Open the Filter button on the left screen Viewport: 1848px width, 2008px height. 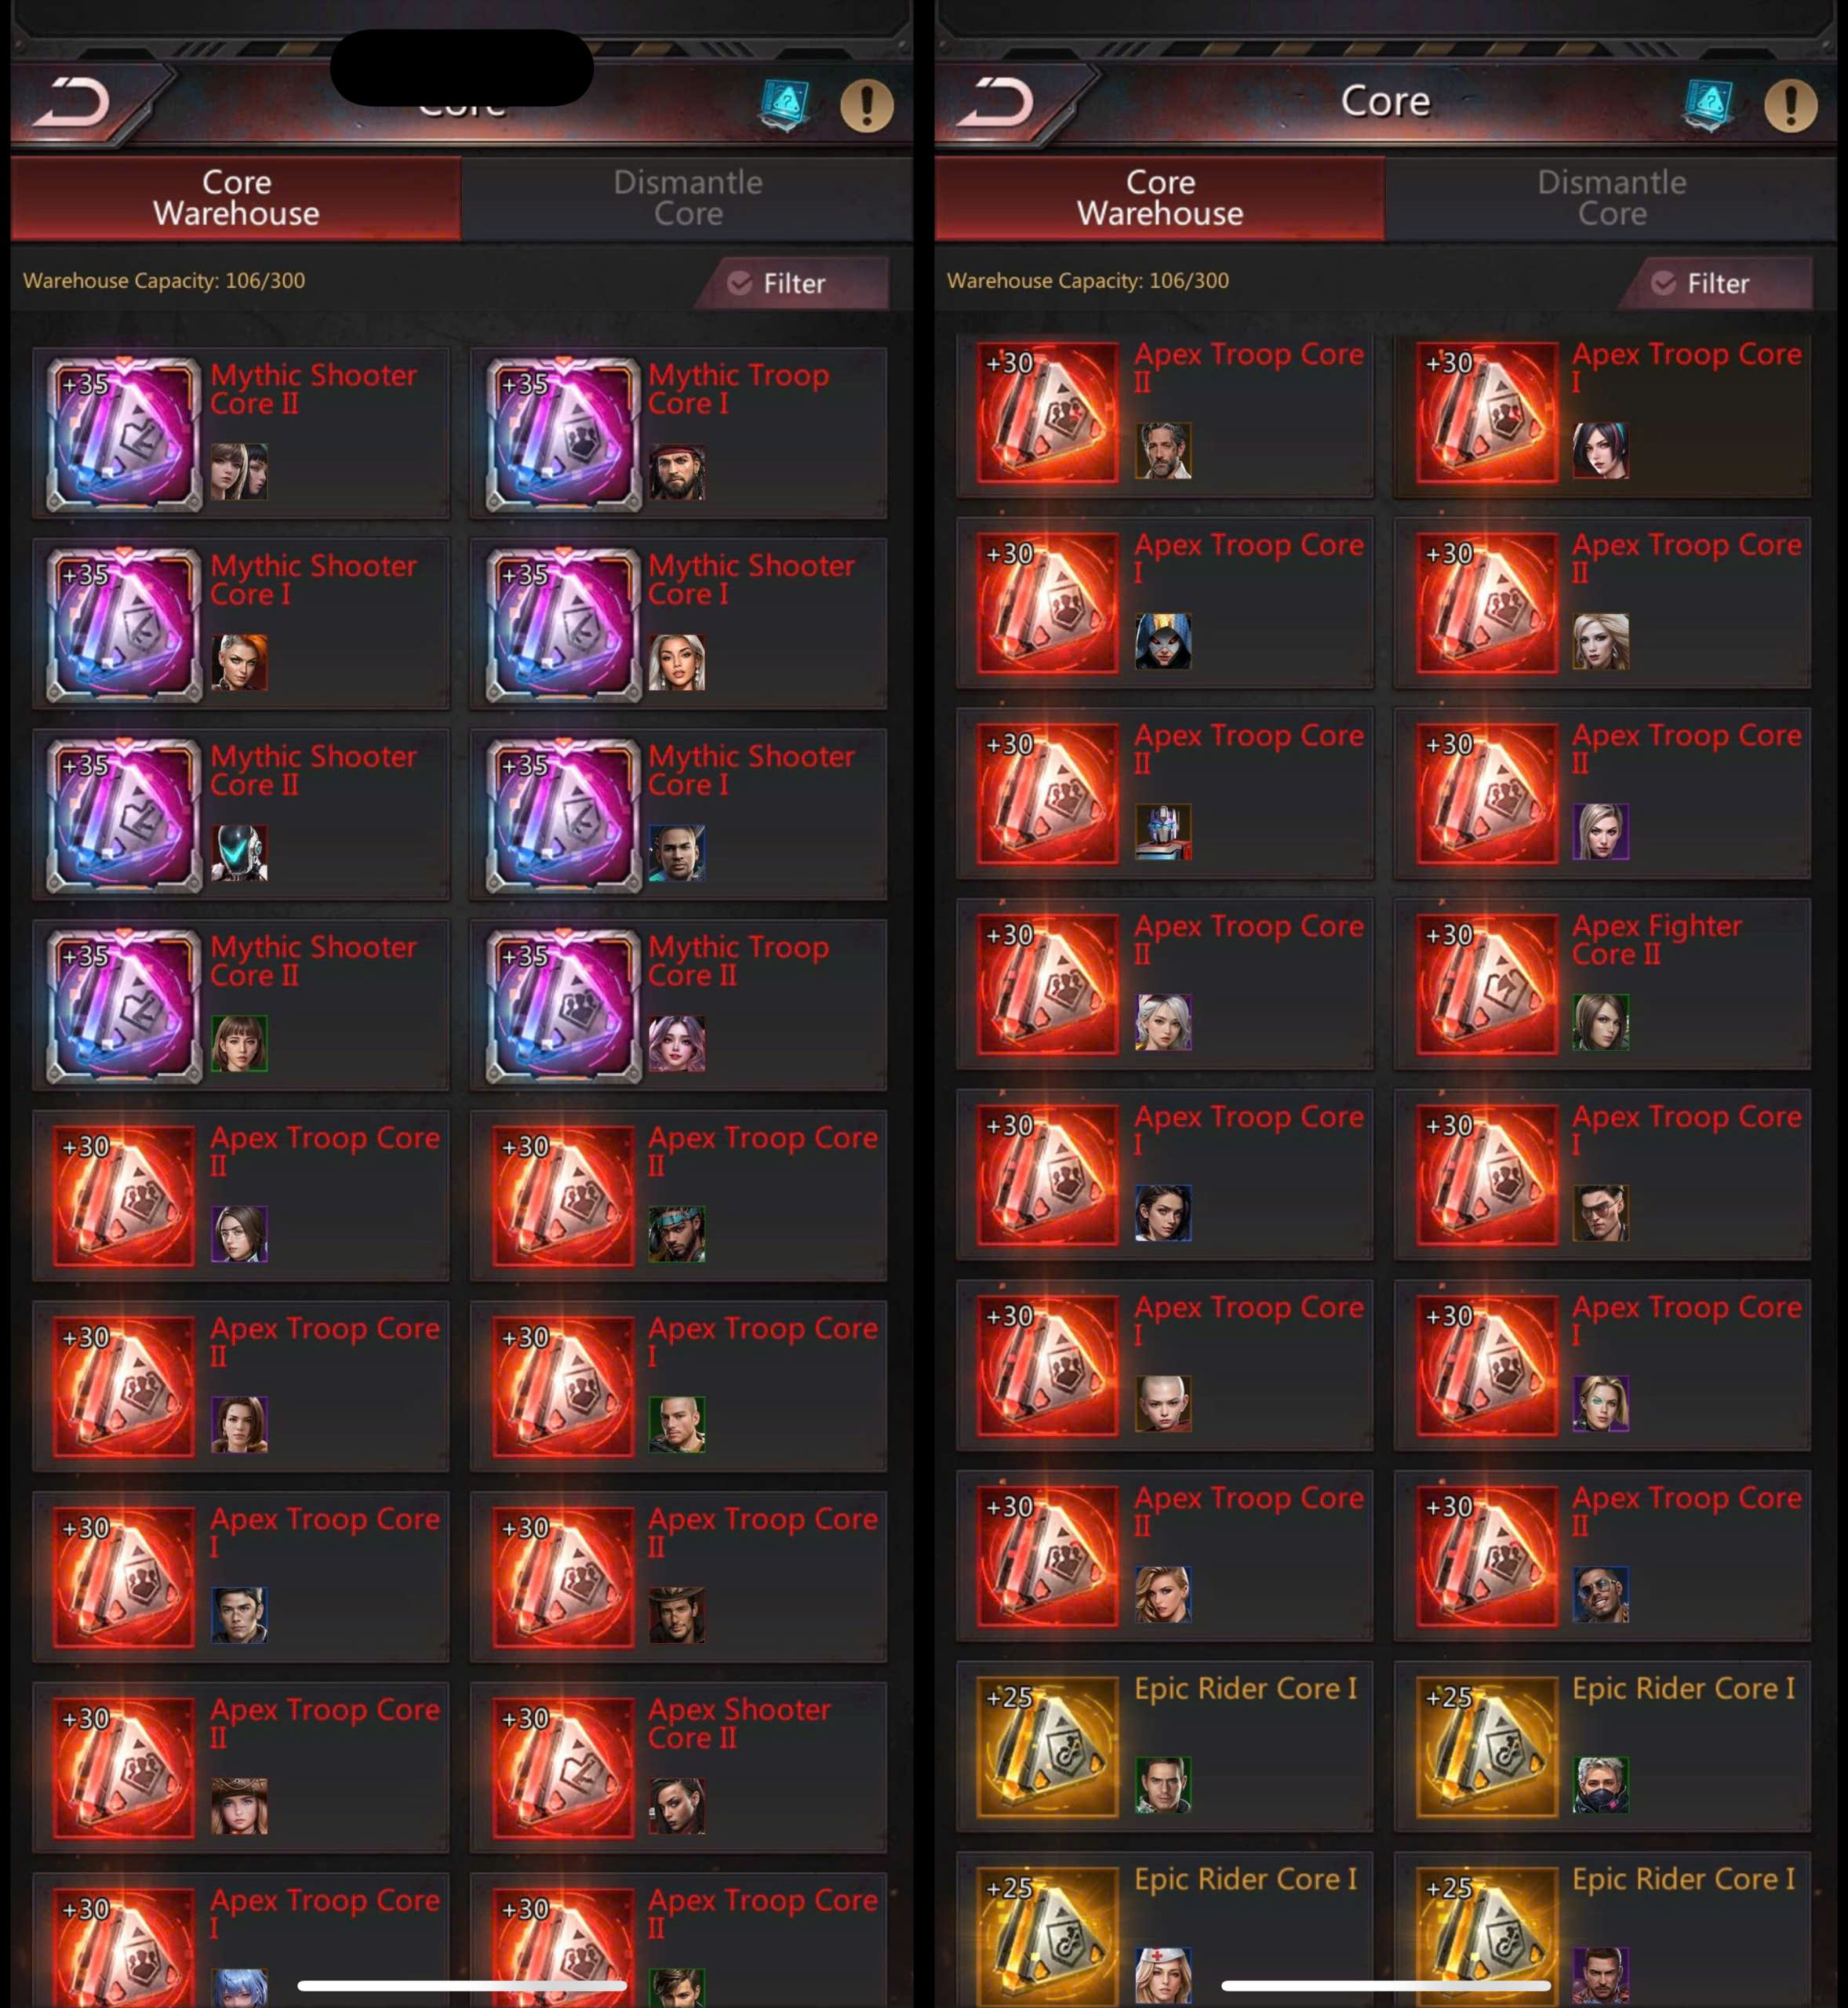pyautogui.click(x=792, y=283)
